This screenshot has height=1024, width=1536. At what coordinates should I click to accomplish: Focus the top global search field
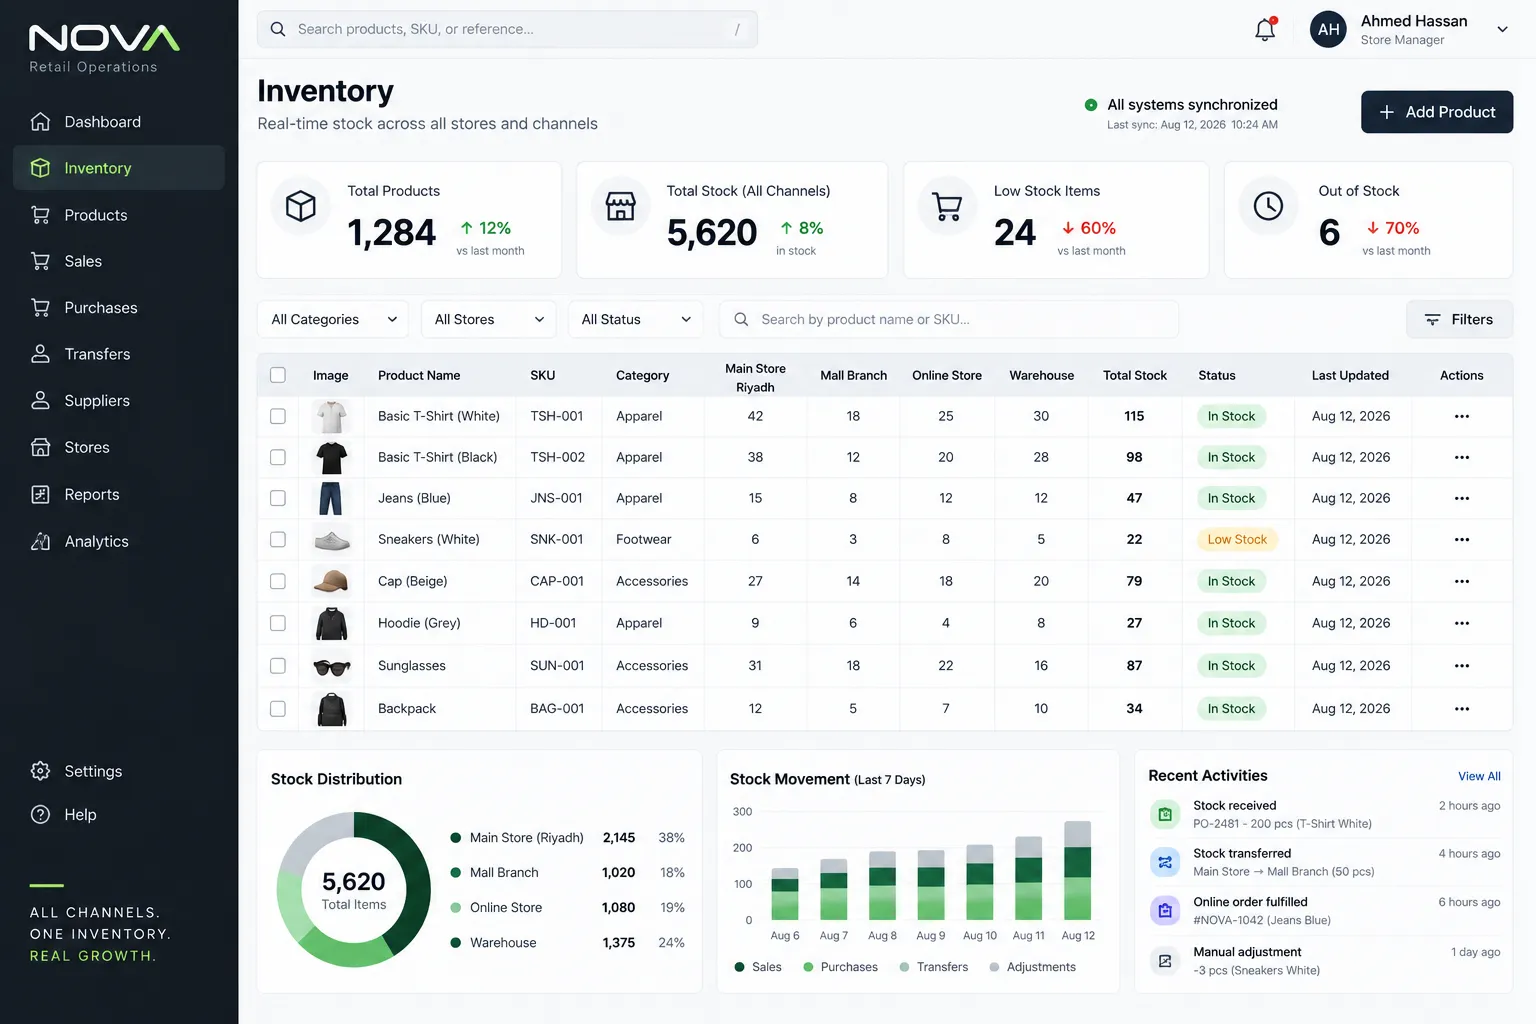(507, 29)
